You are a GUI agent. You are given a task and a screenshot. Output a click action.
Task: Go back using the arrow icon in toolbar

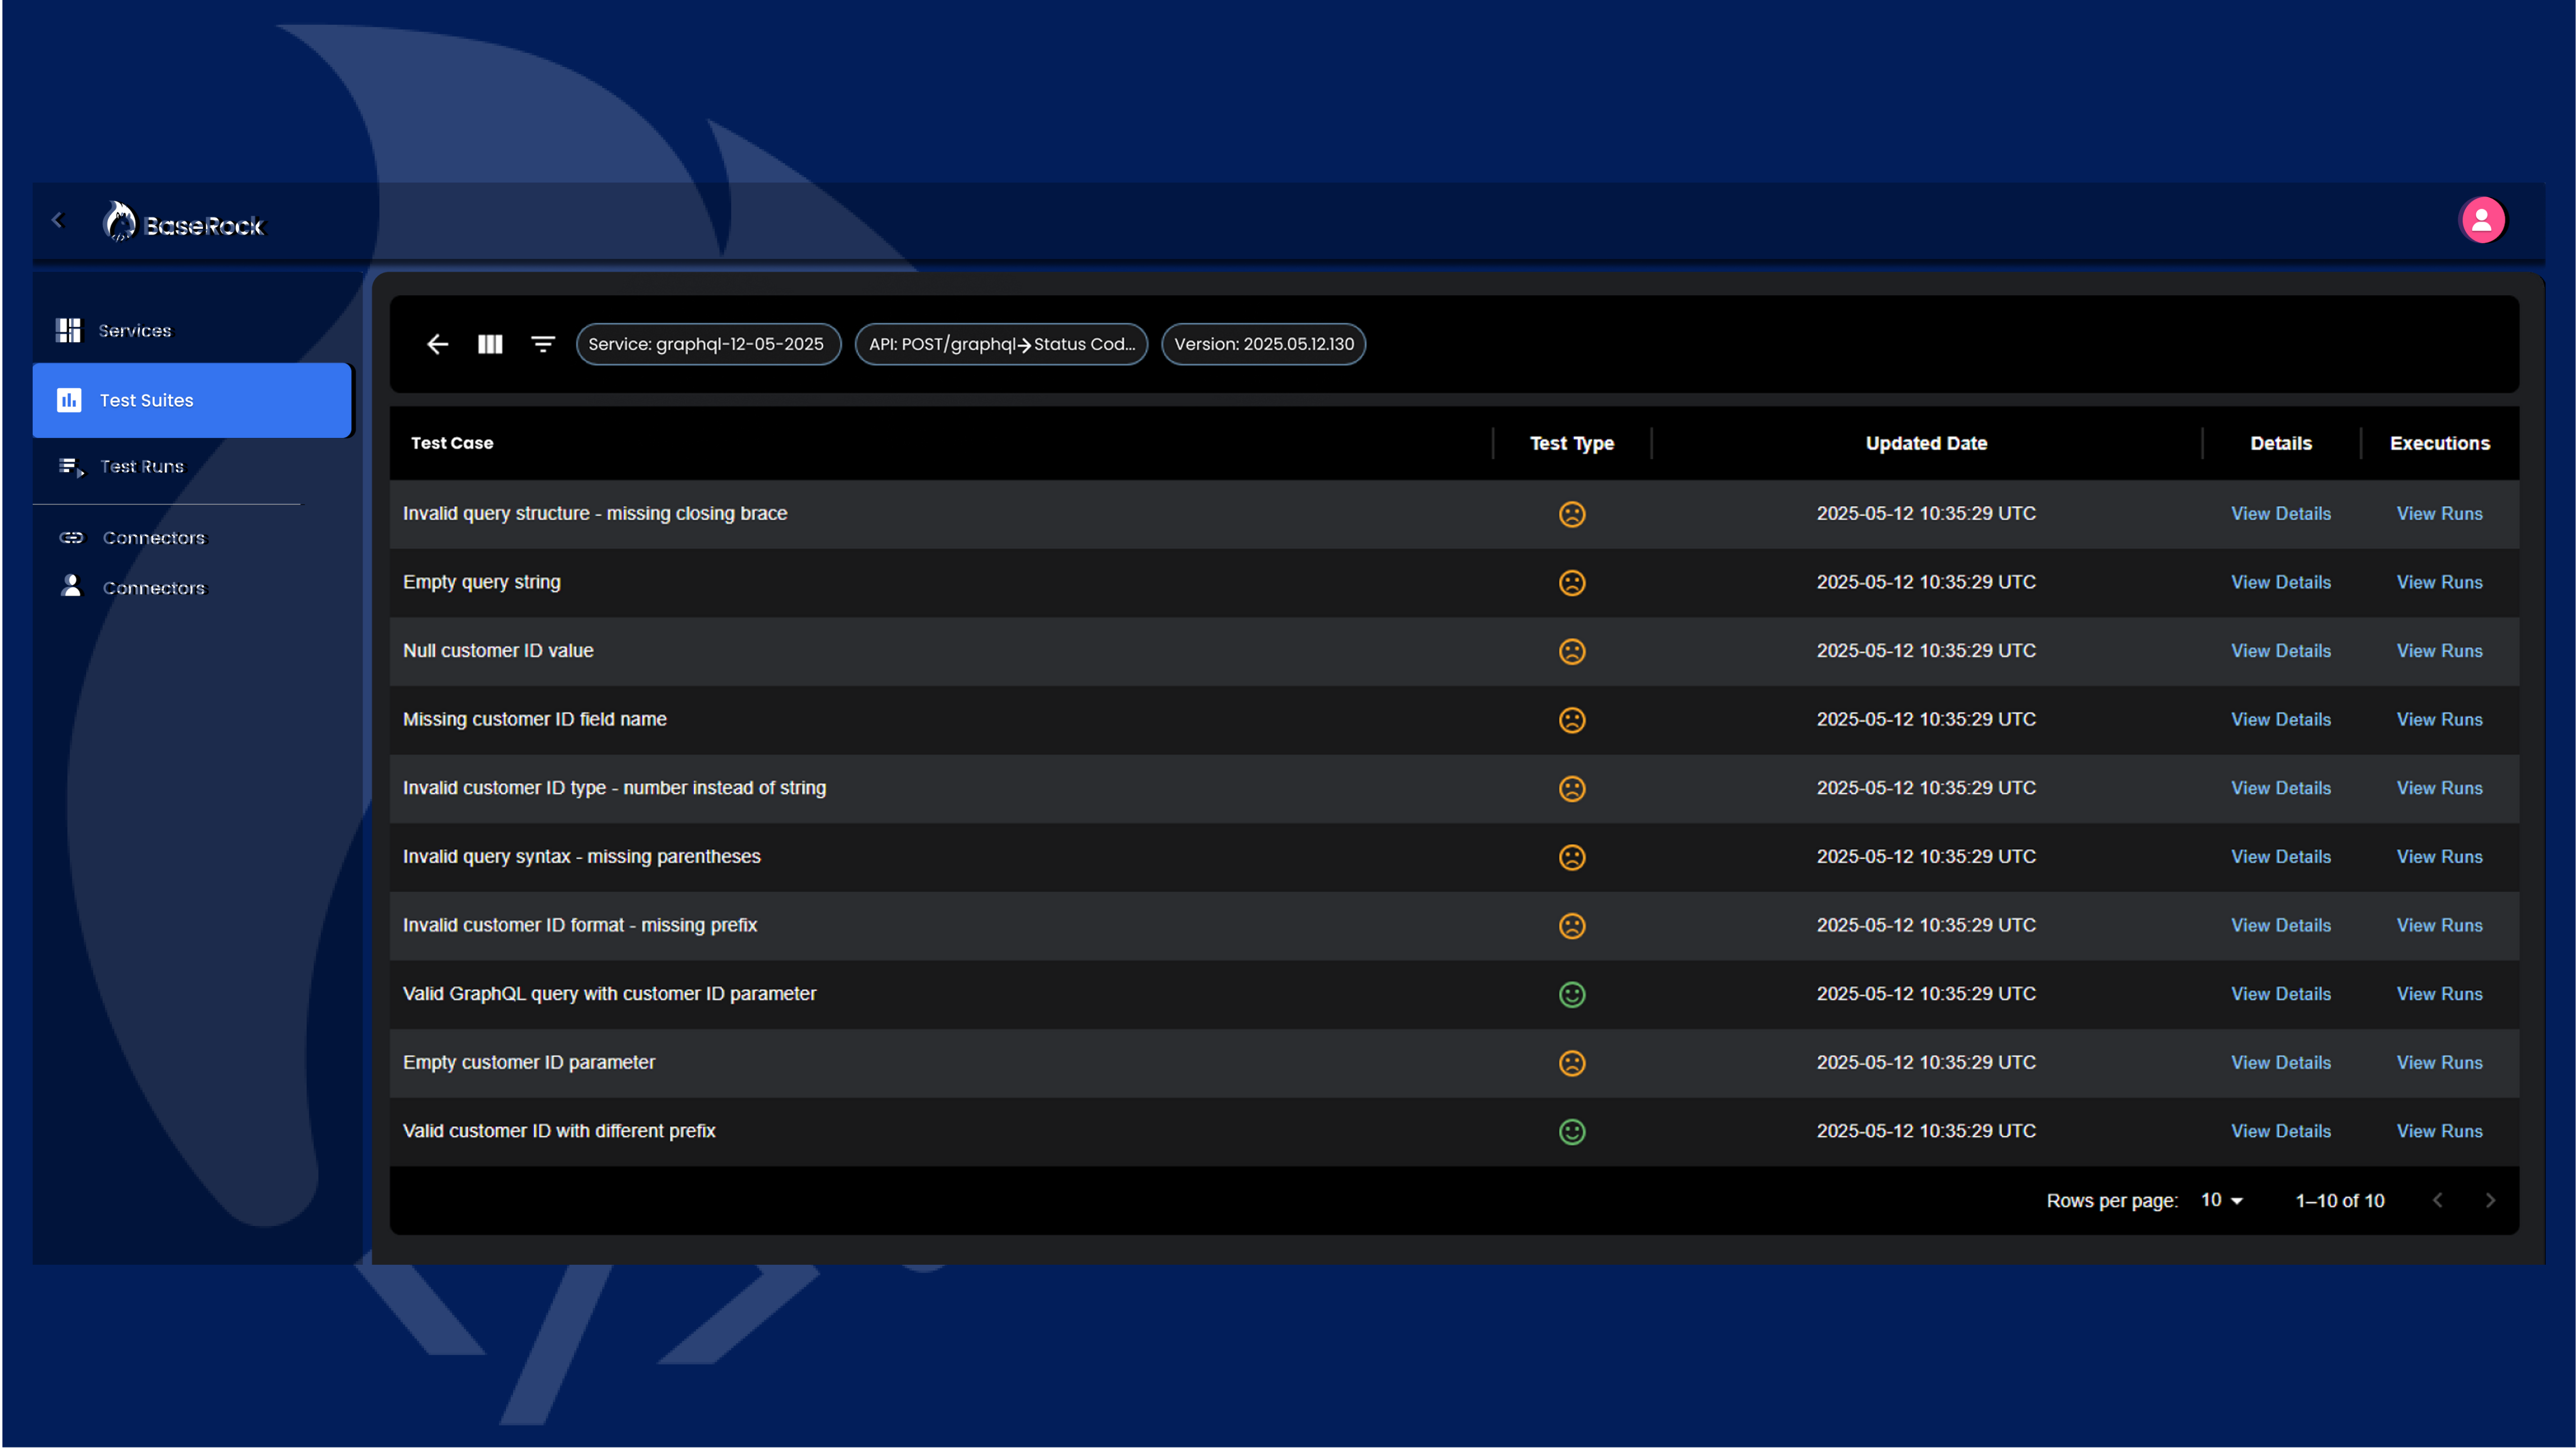(437, 344)
